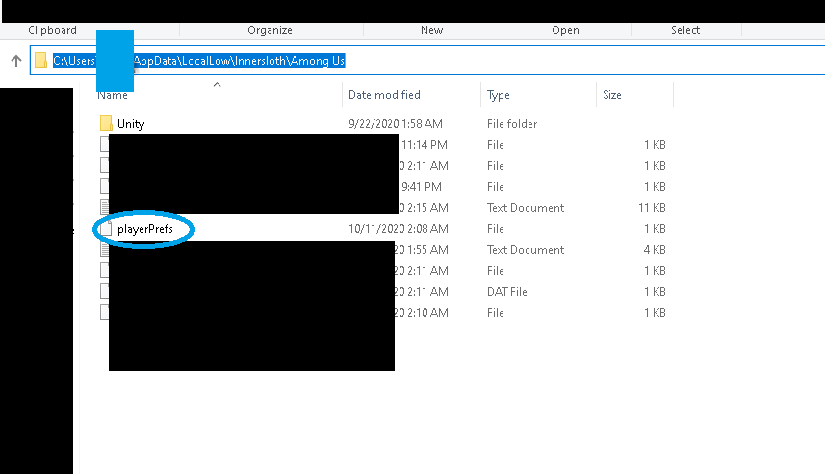The height and width of the screenshot is (474, 825).
Task: Click the Open ribbon group label
Action: coord(566,30)
